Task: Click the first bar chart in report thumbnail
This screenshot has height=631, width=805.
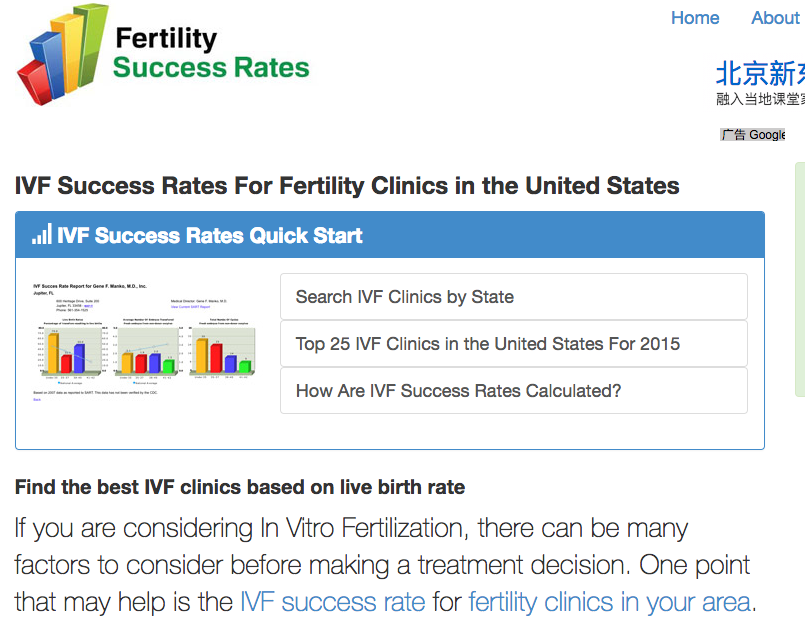Action: pos(71,349)
